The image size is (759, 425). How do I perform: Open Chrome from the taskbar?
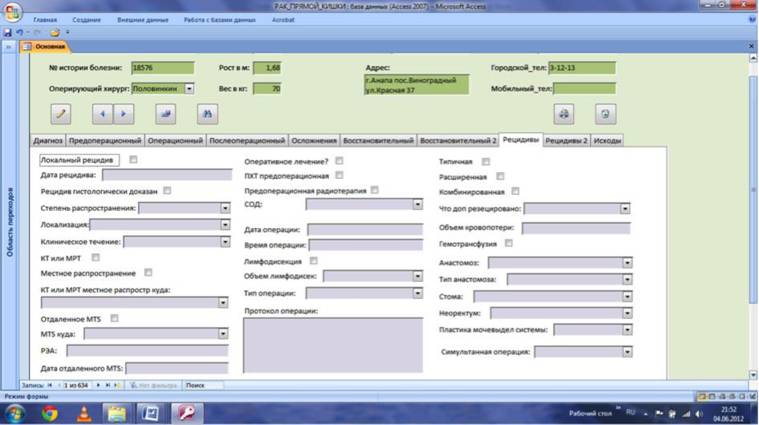point(49,413)
